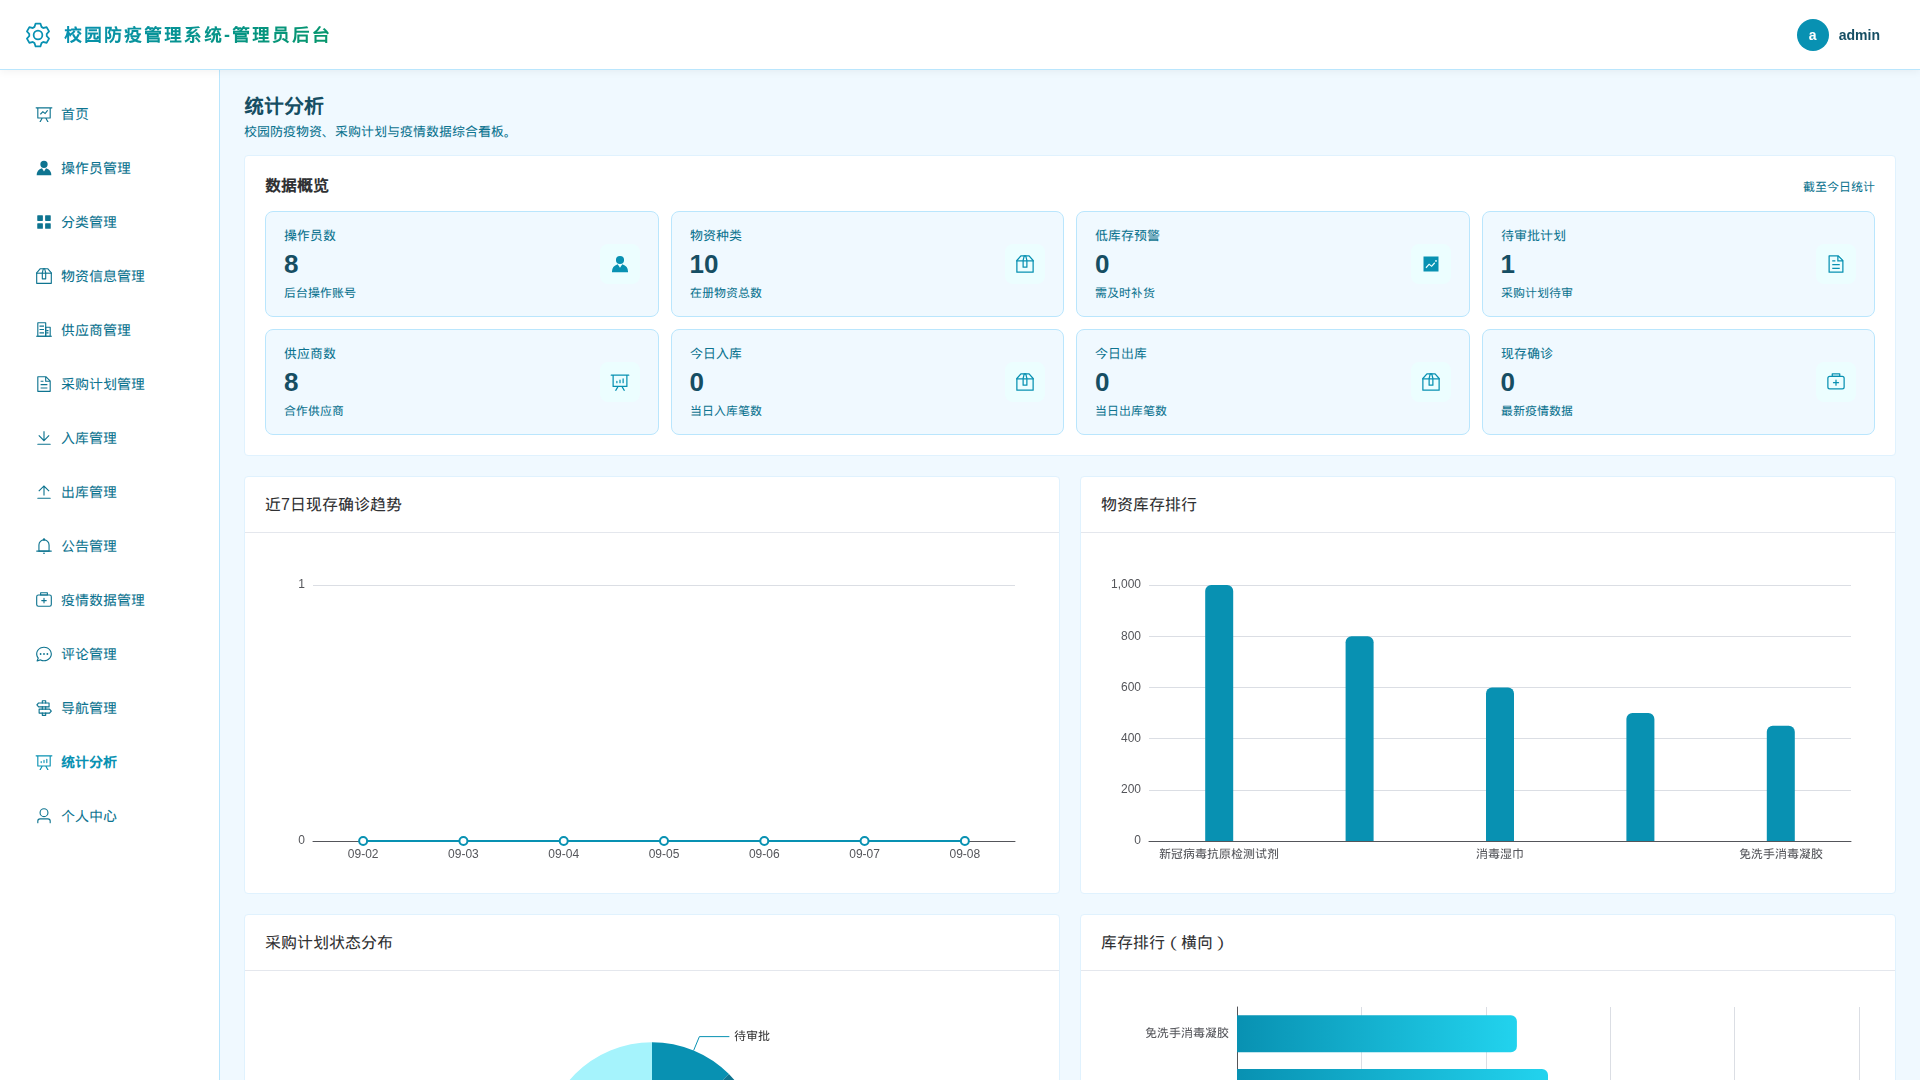Click the 供应商管理 building icon
This screenshot has width=1920, height=1080.
44,330
